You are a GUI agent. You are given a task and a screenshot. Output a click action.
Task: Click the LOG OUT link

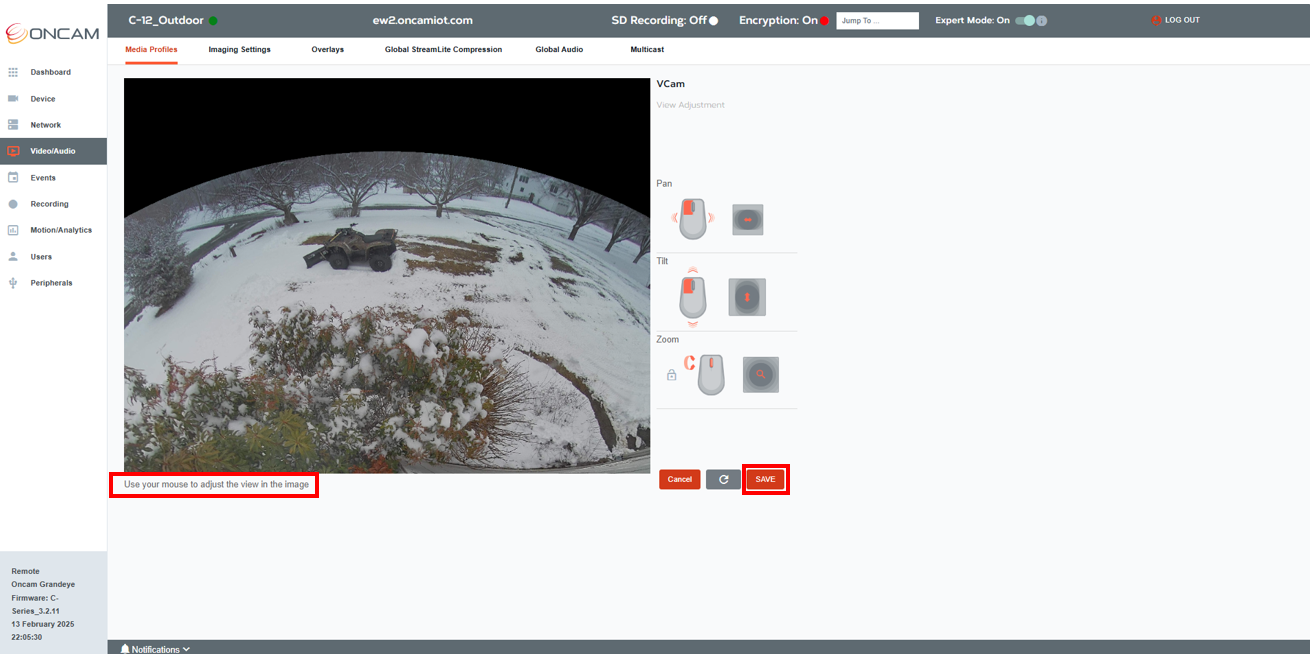1182,20
